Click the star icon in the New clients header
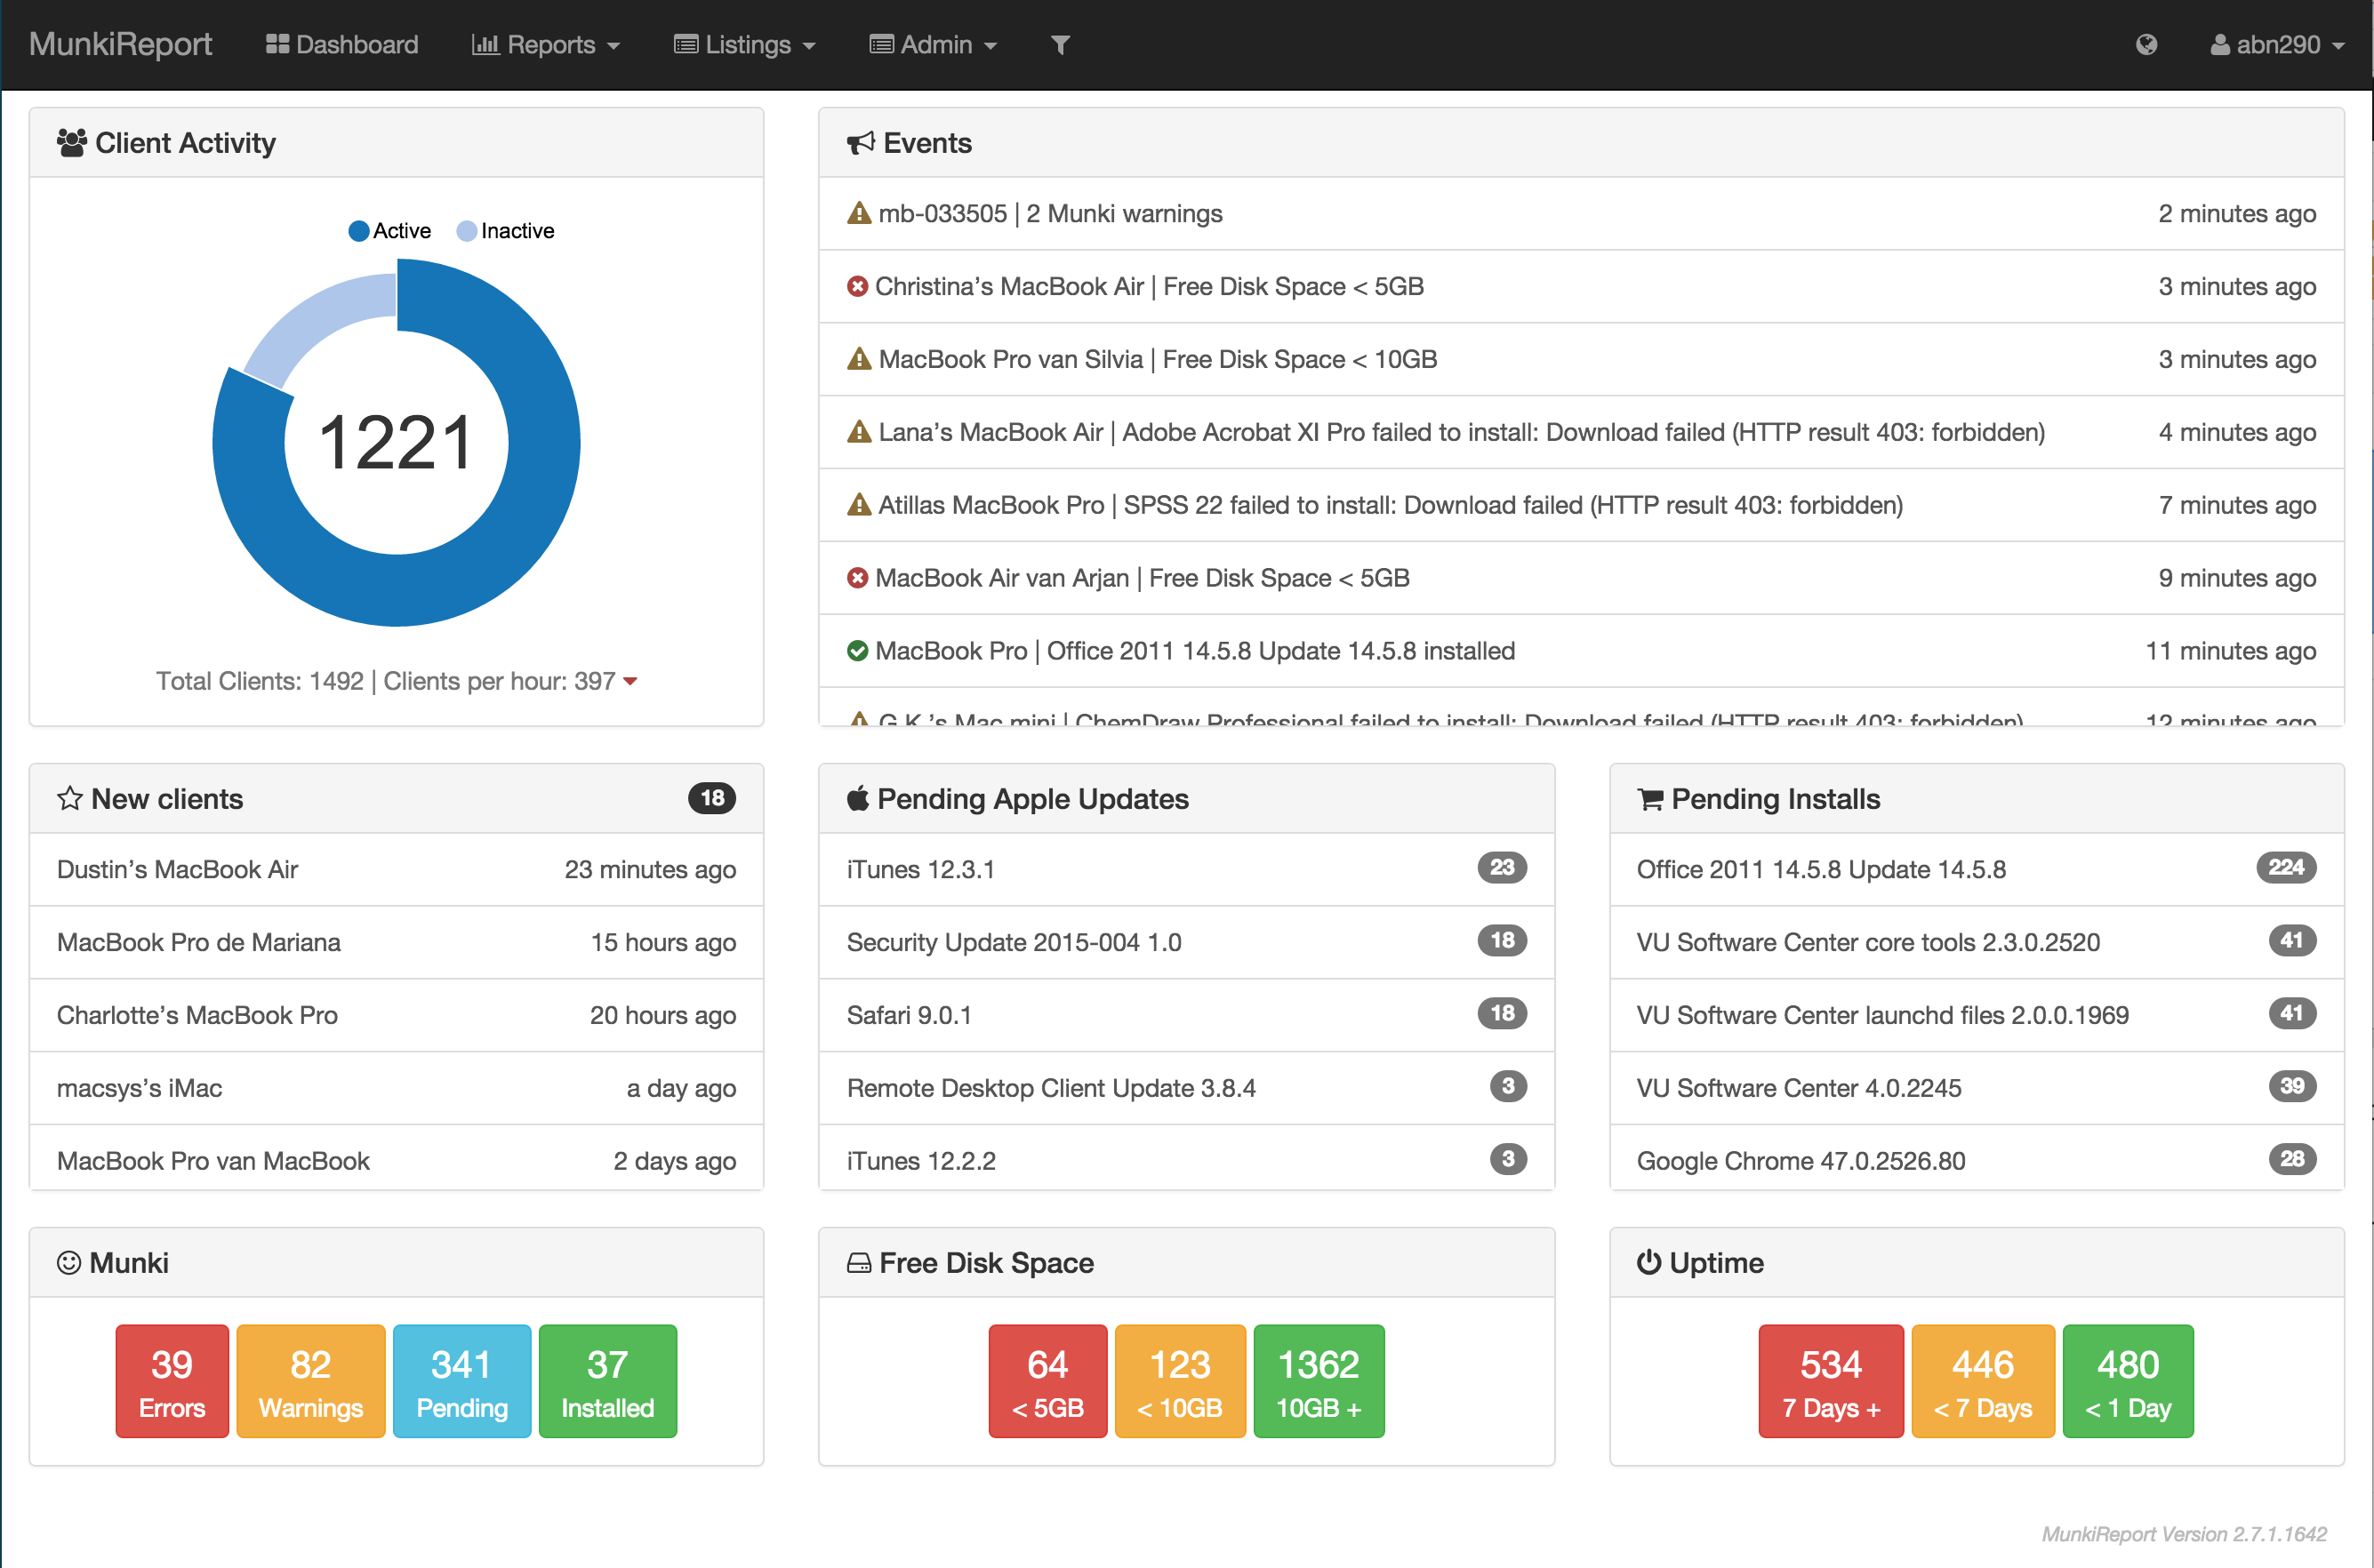The width and height of the screenshot is (2374, 1568). 69,798
